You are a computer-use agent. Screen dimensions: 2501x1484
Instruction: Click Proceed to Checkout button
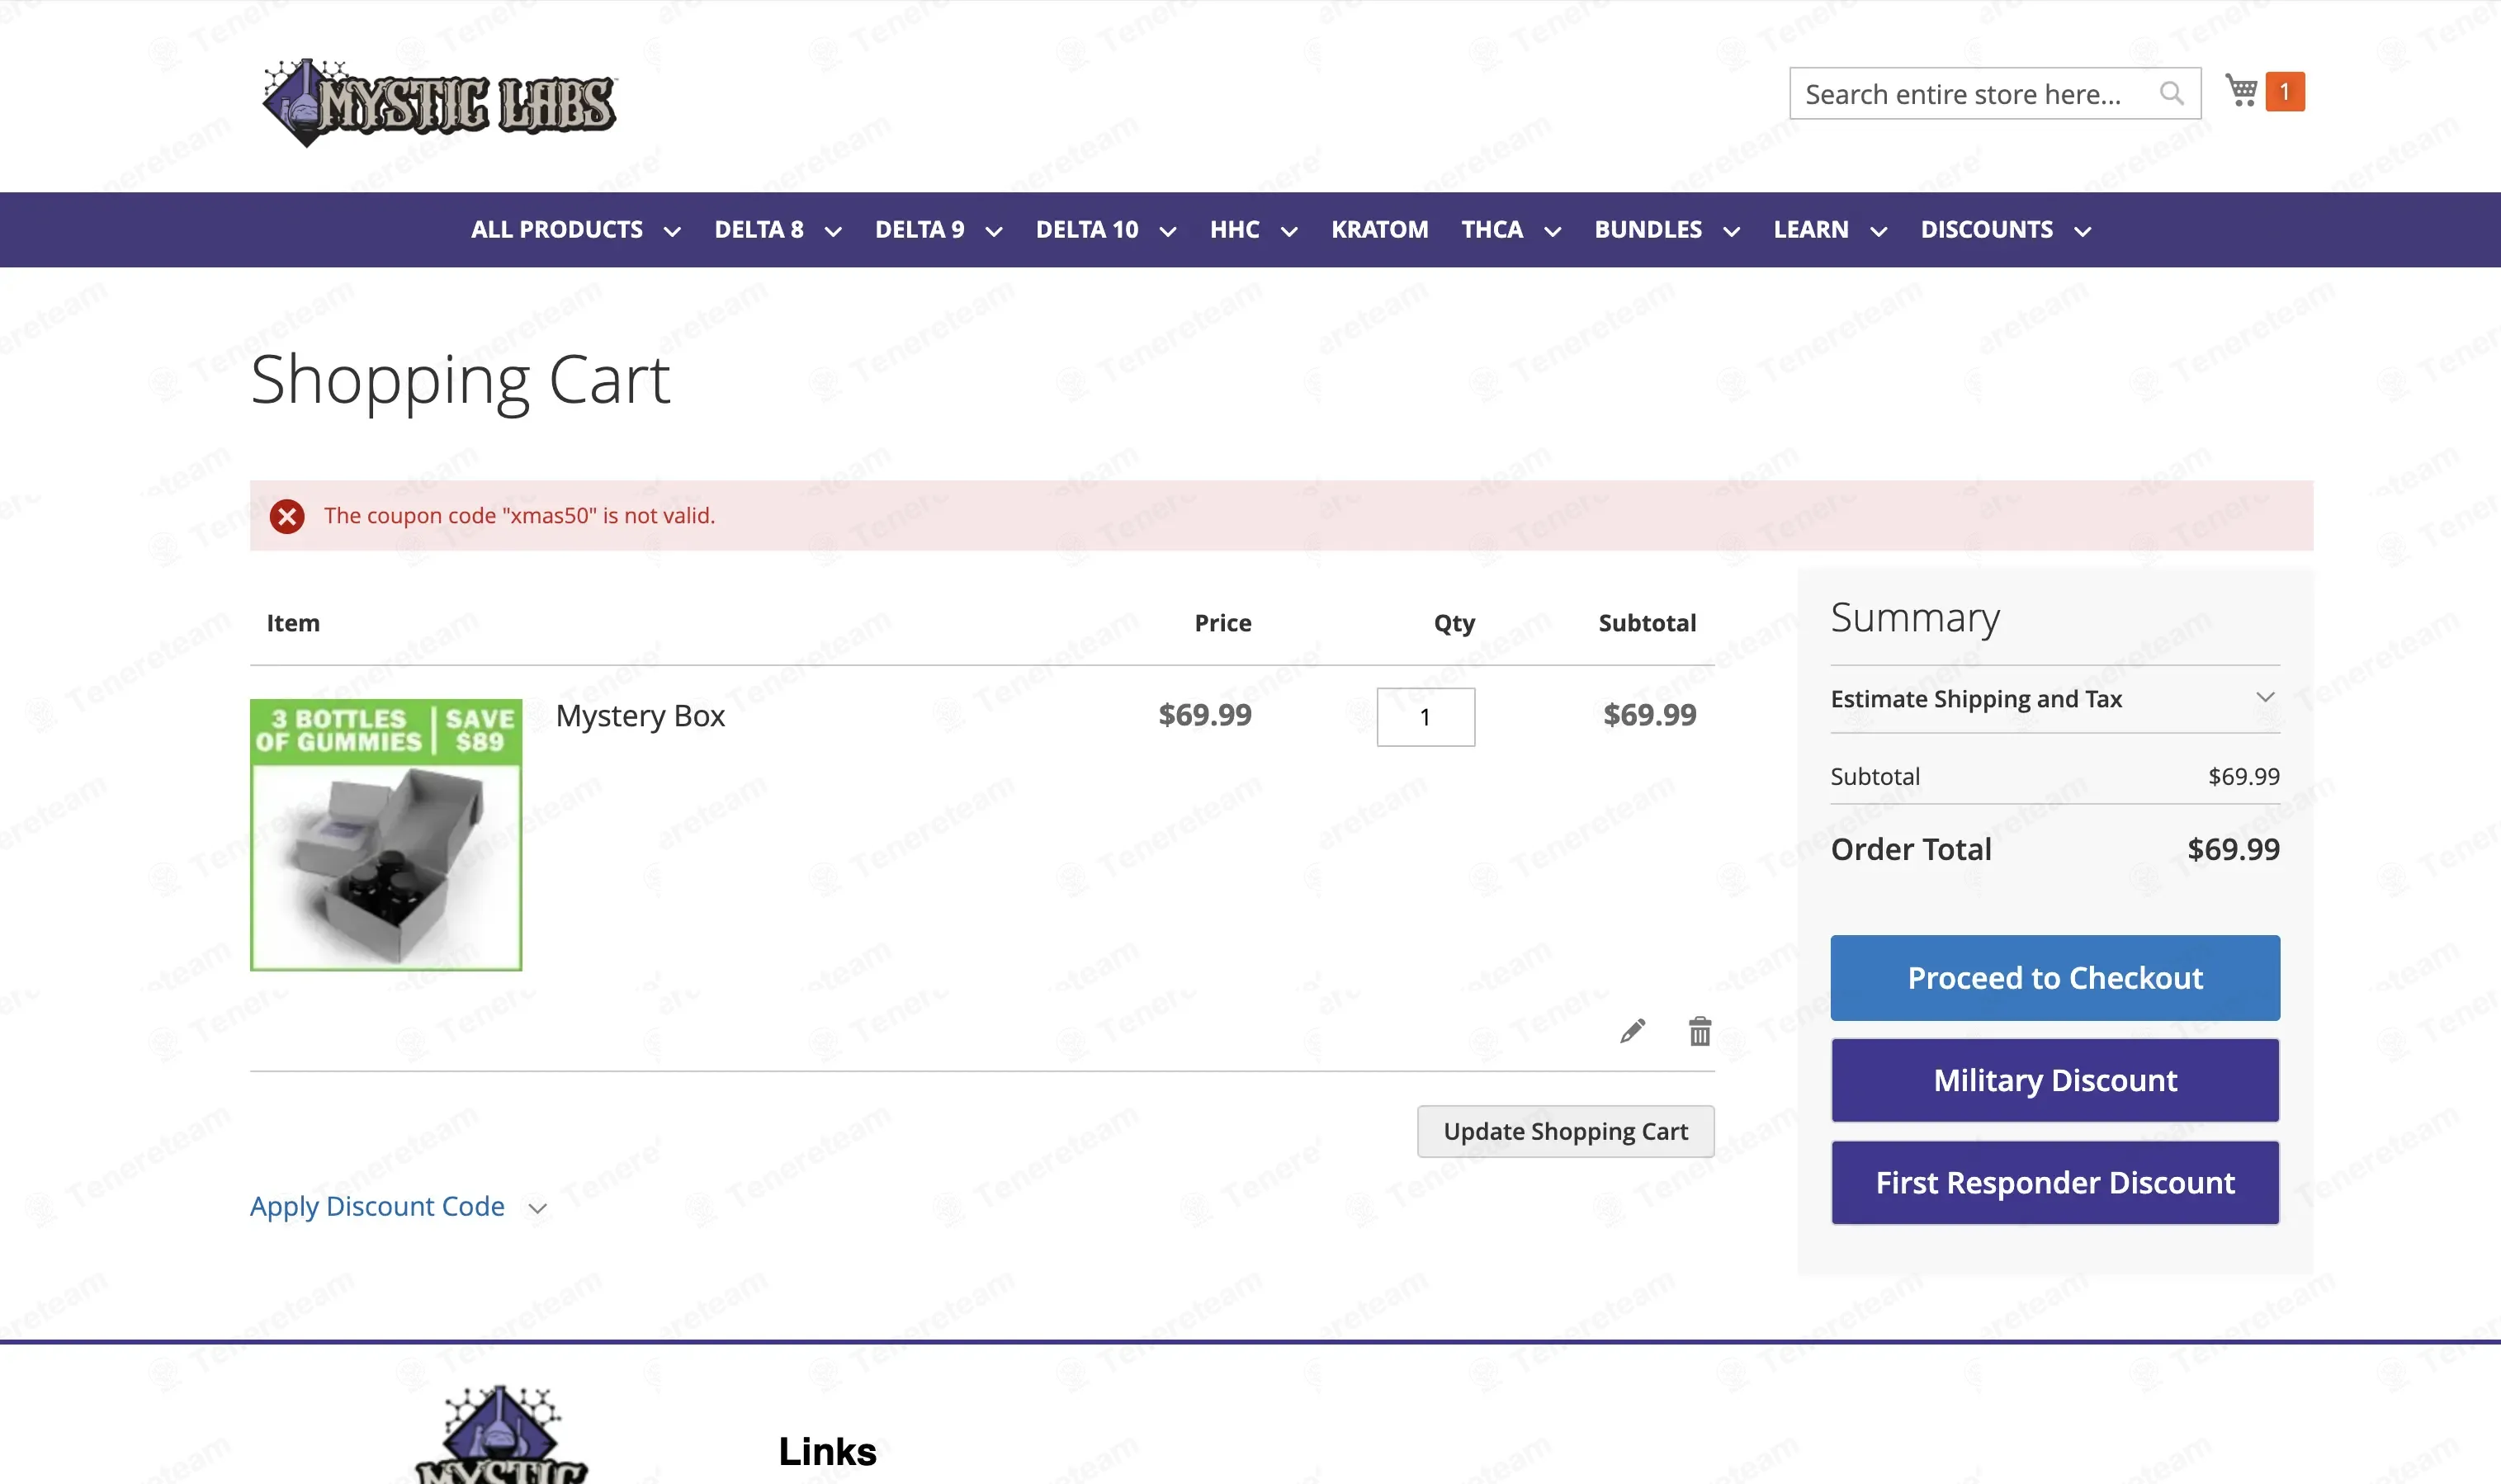pyautogui.click(x=2055, y=978)
